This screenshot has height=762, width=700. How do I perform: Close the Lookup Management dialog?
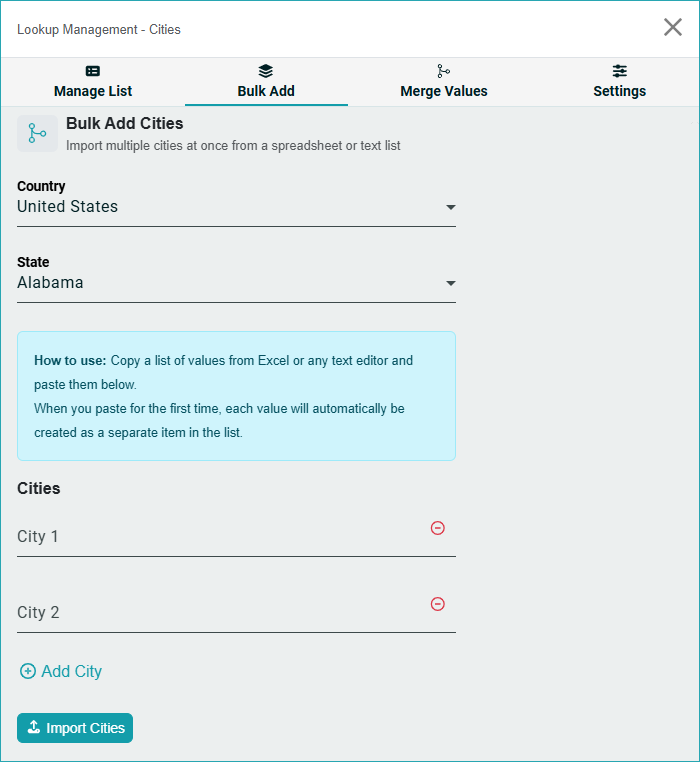(x=673, y=27)
